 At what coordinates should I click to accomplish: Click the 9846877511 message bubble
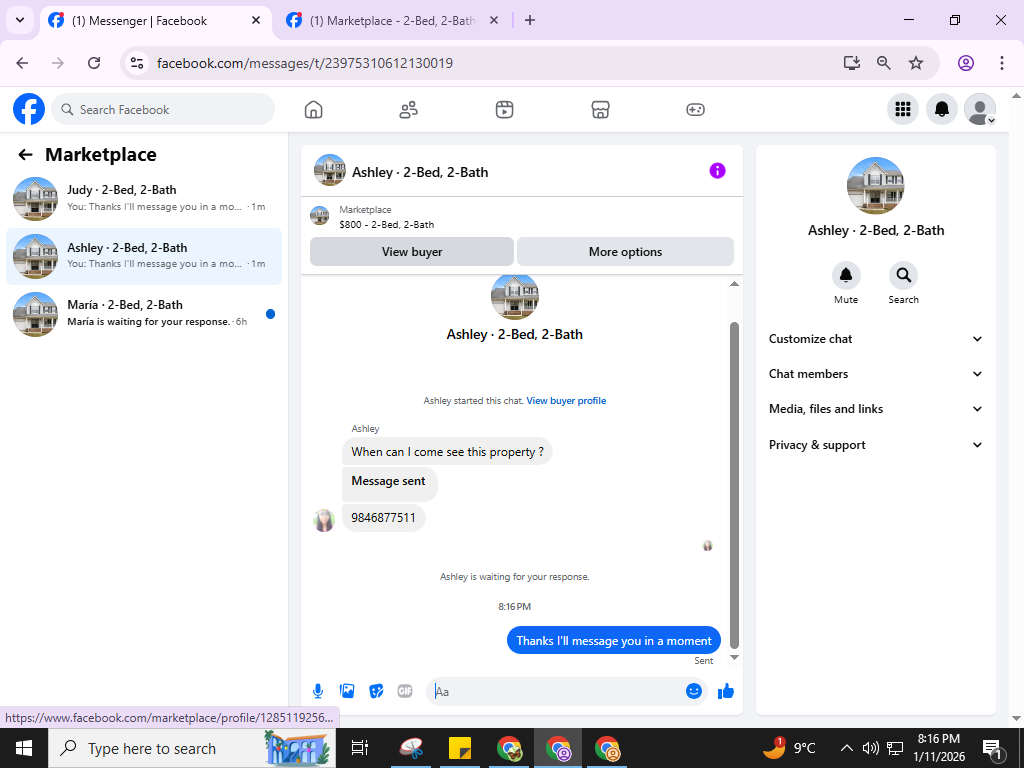(x=383, y=518)
